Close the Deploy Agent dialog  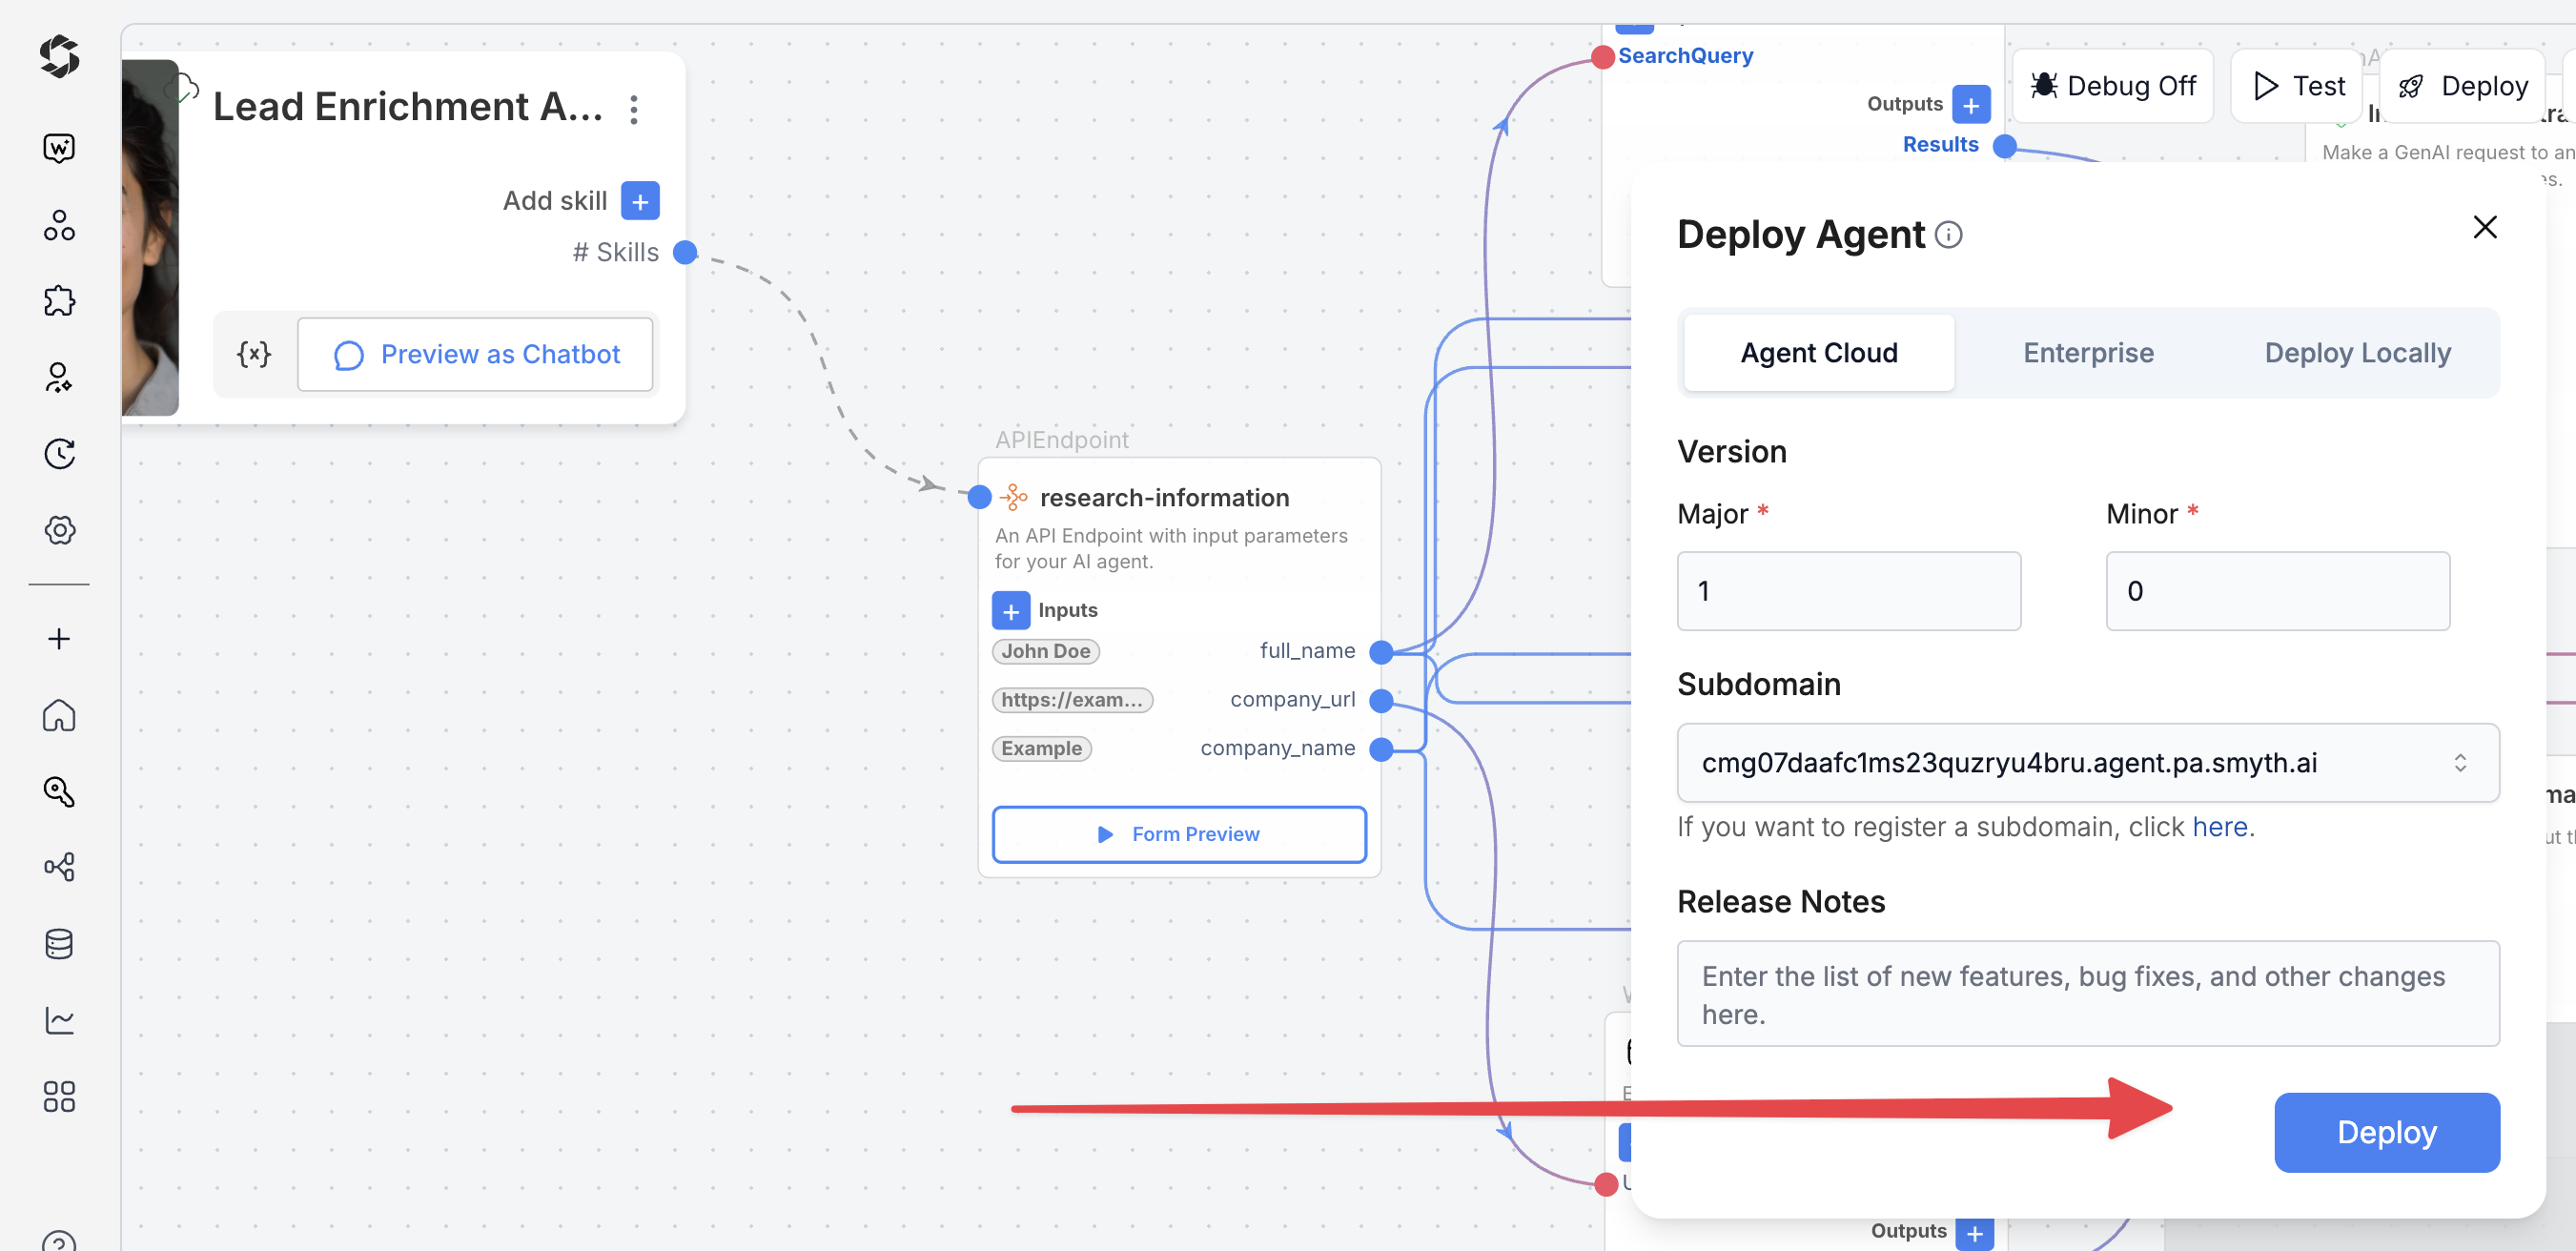[2484, 228]
